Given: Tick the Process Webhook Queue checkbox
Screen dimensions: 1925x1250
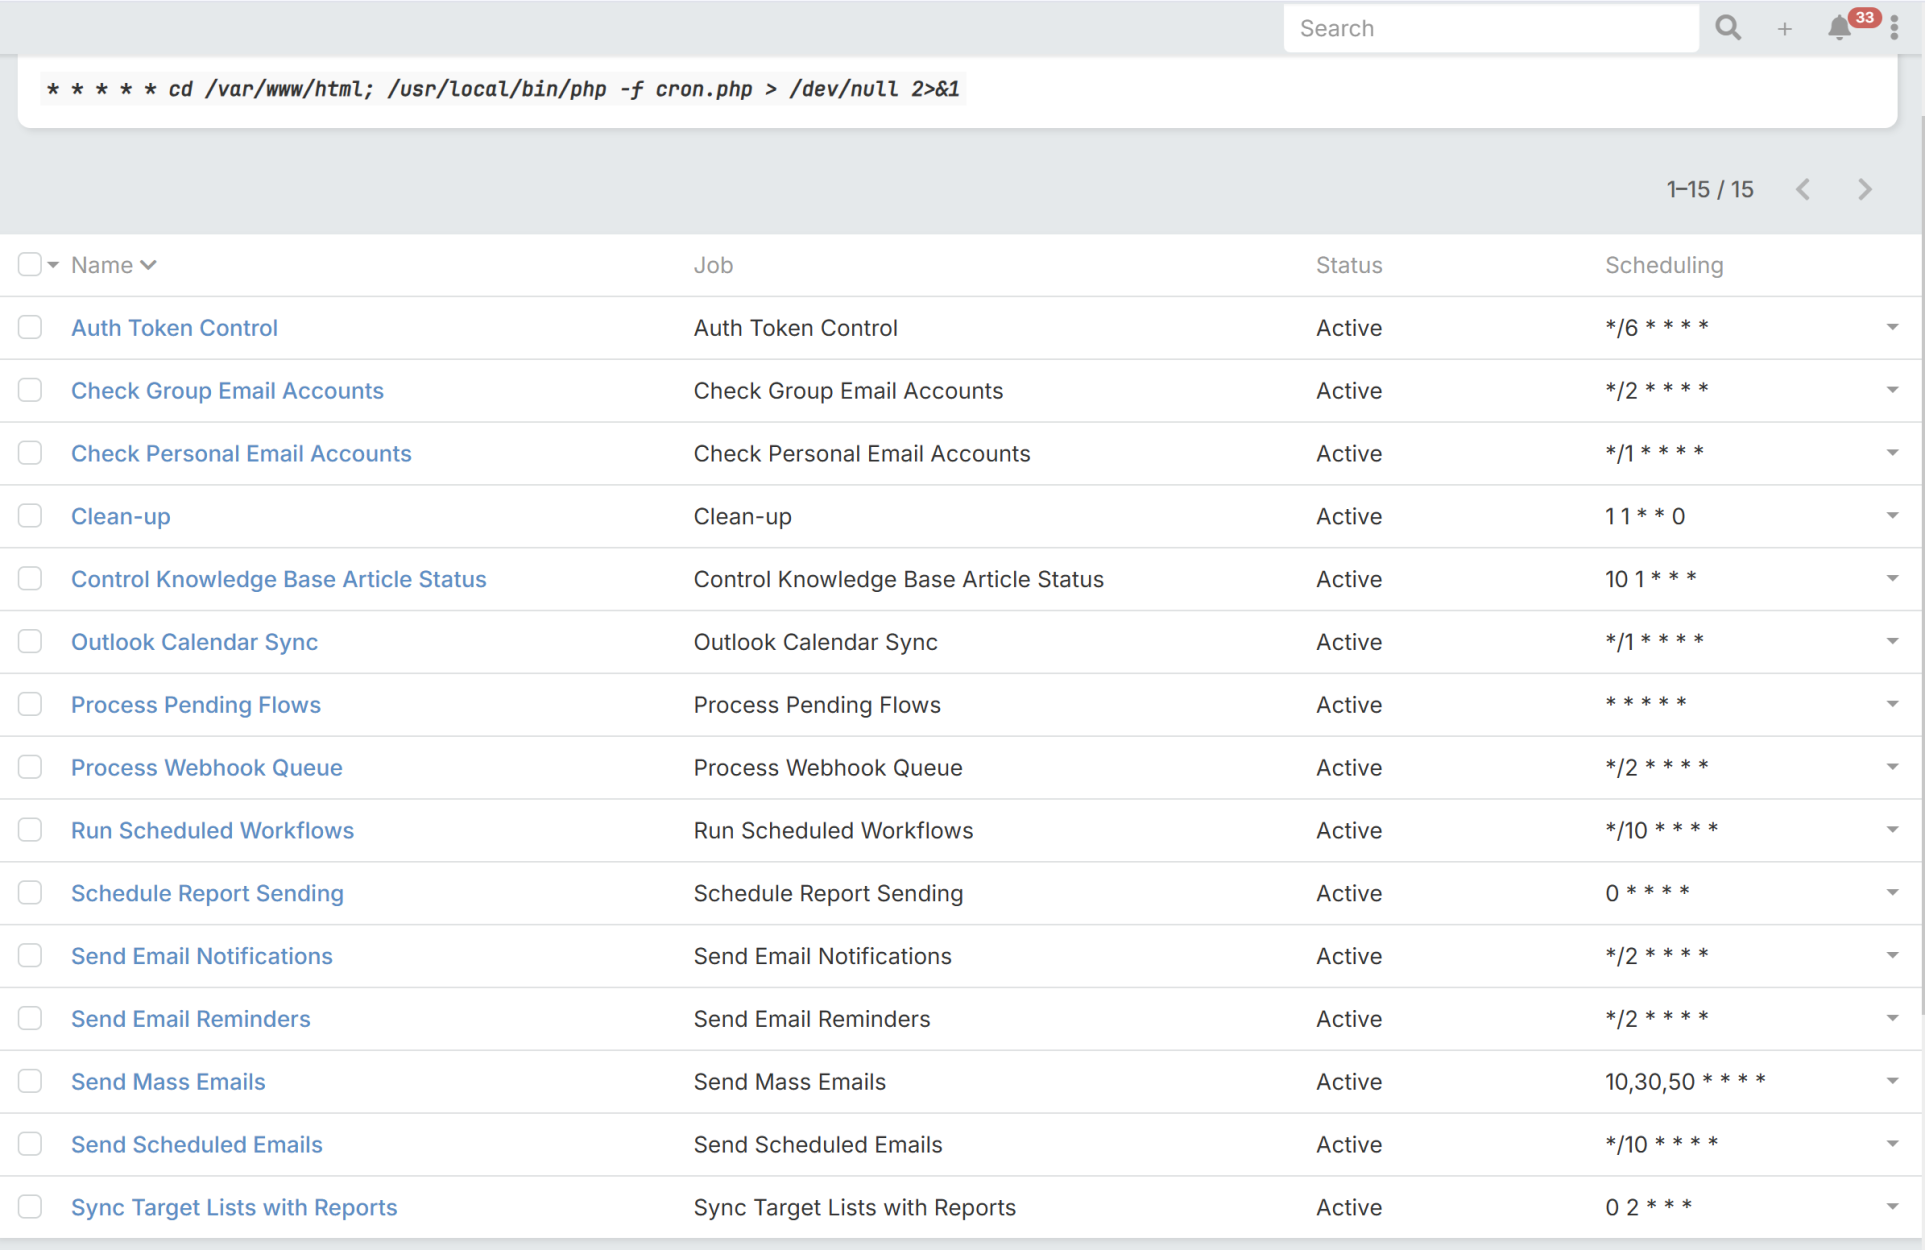Looking at the screenshot, I should [x=30, y=767].
